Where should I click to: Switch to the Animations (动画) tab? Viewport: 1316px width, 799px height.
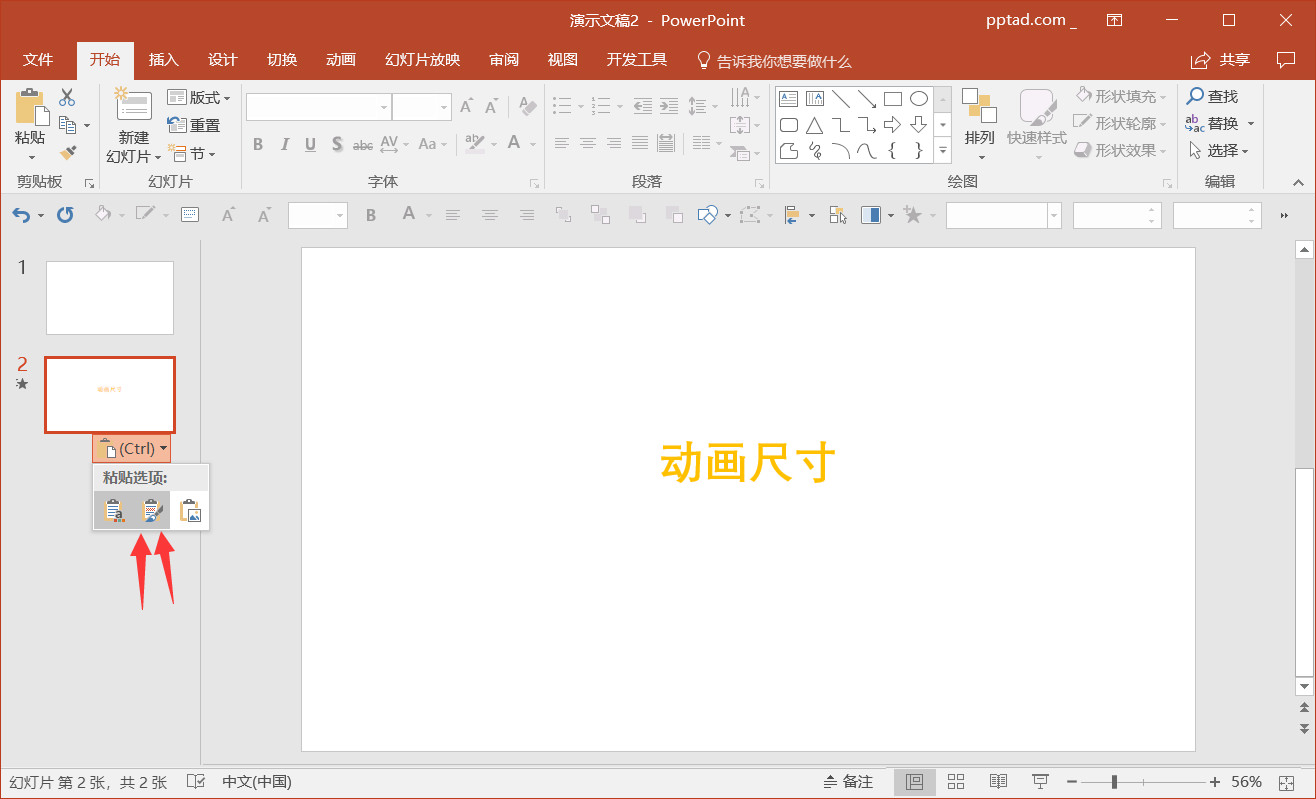coord(341,60)
